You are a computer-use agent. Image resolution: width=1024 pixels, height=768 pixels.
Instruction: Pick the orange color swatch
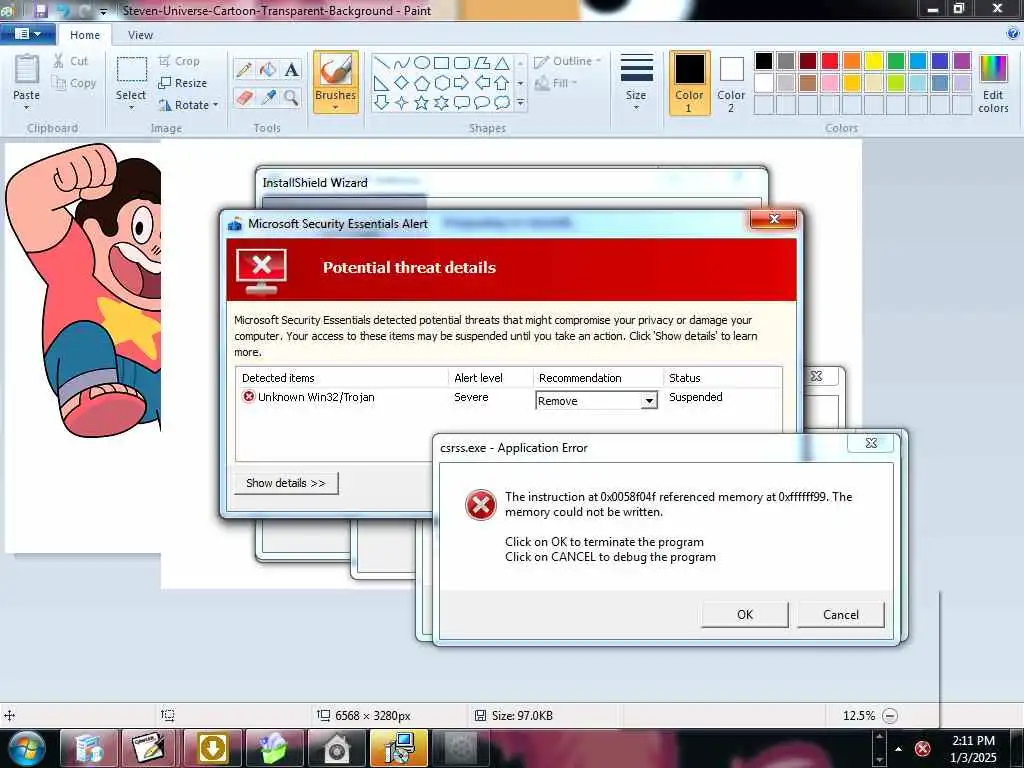pyautogui.click(x=852, y=61)
